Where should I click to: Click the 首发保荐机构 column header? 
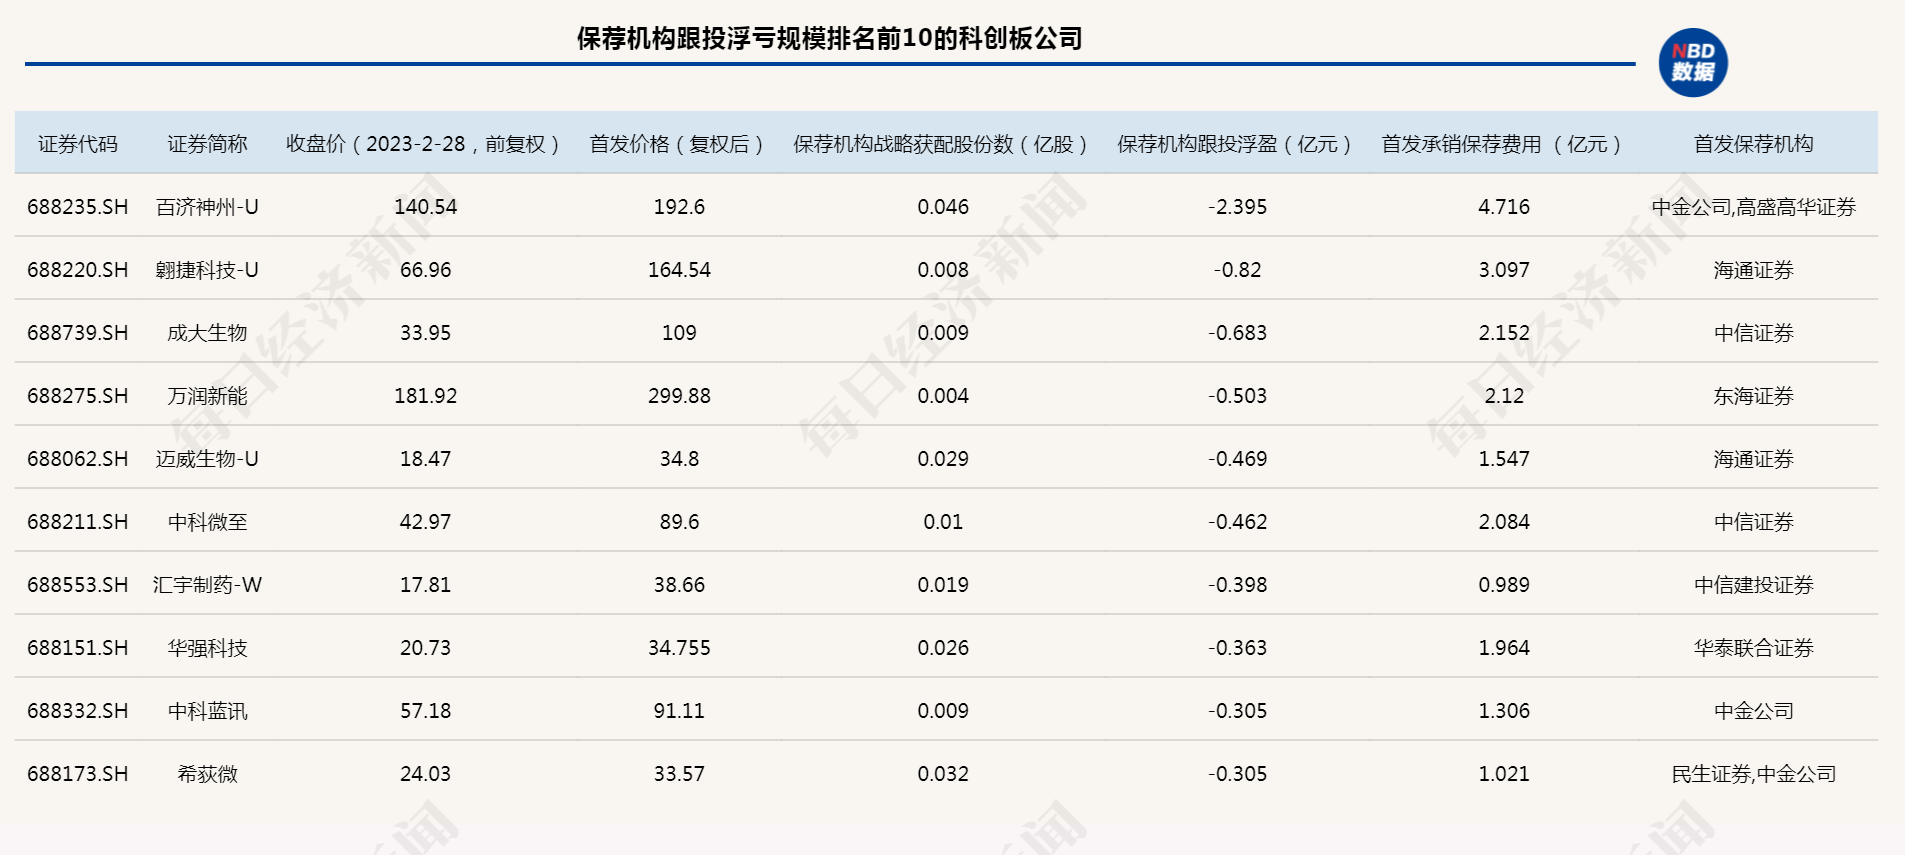(x=1753, y=144)
